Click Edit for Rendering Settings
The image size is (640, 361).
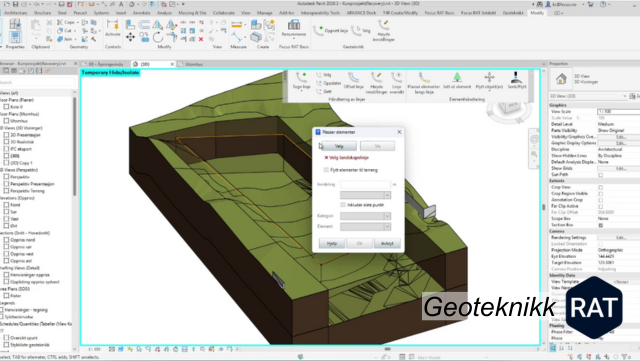[620, 238]
